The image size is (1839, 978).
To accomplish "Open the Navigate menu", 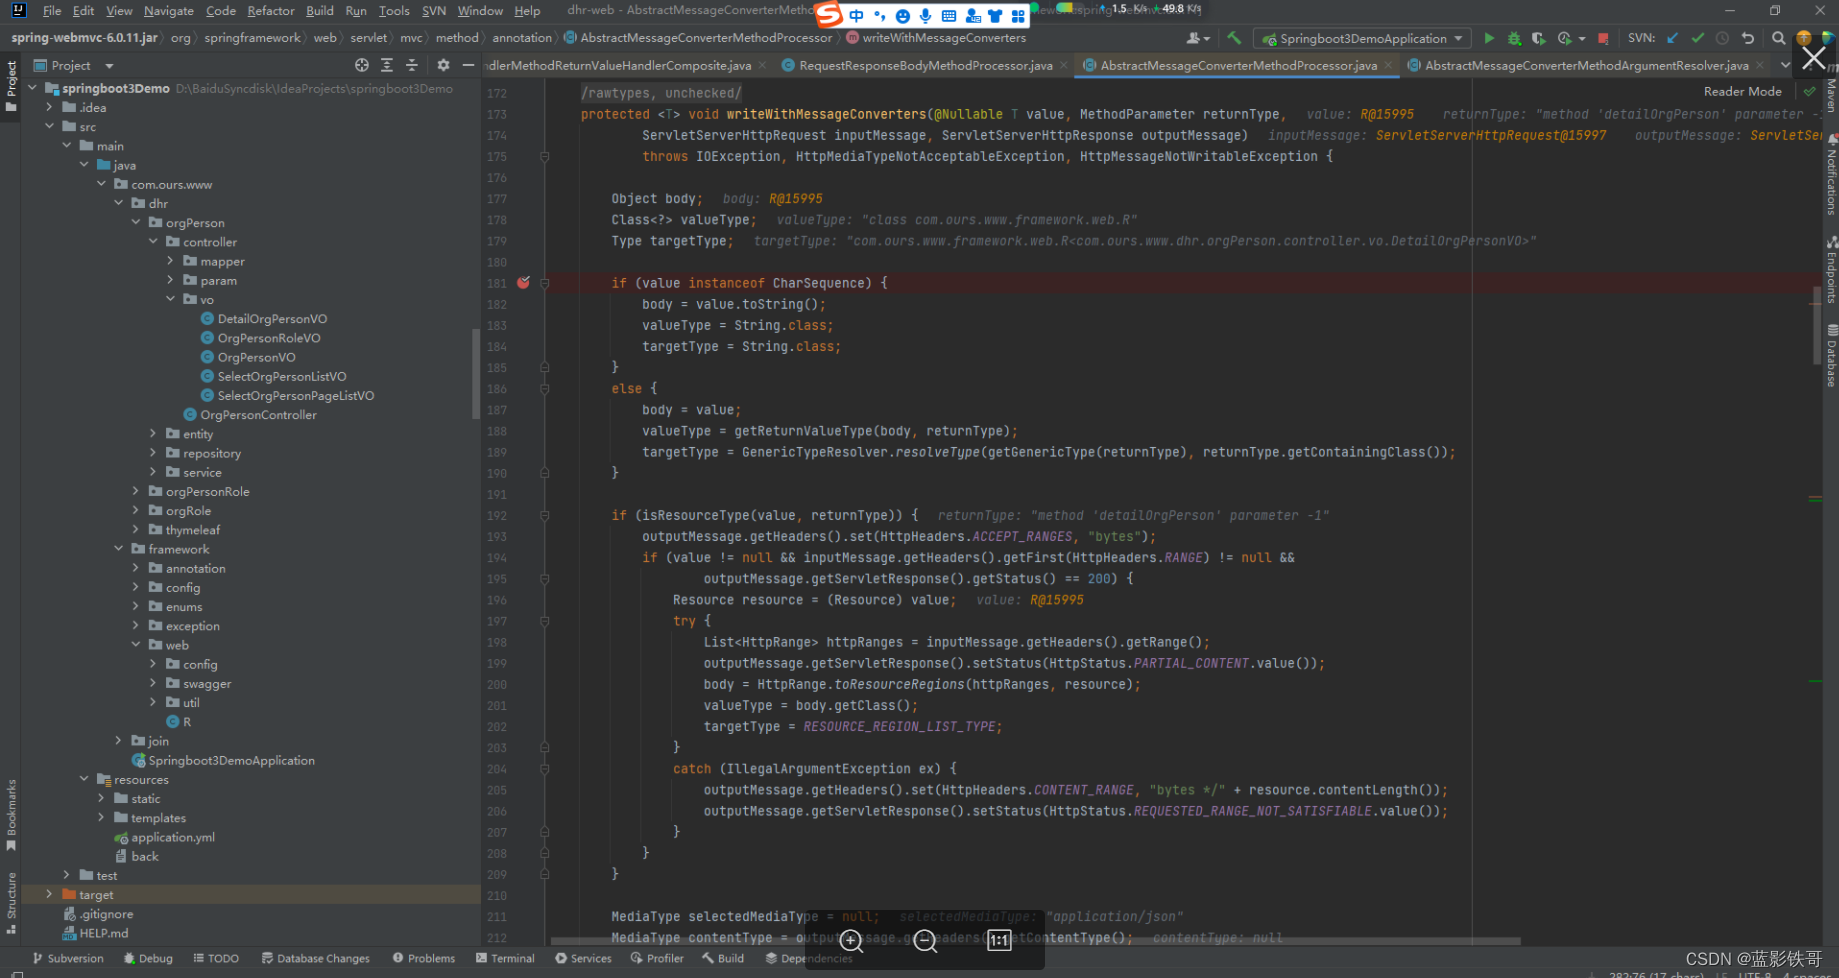I will click(x=169, y=11).
